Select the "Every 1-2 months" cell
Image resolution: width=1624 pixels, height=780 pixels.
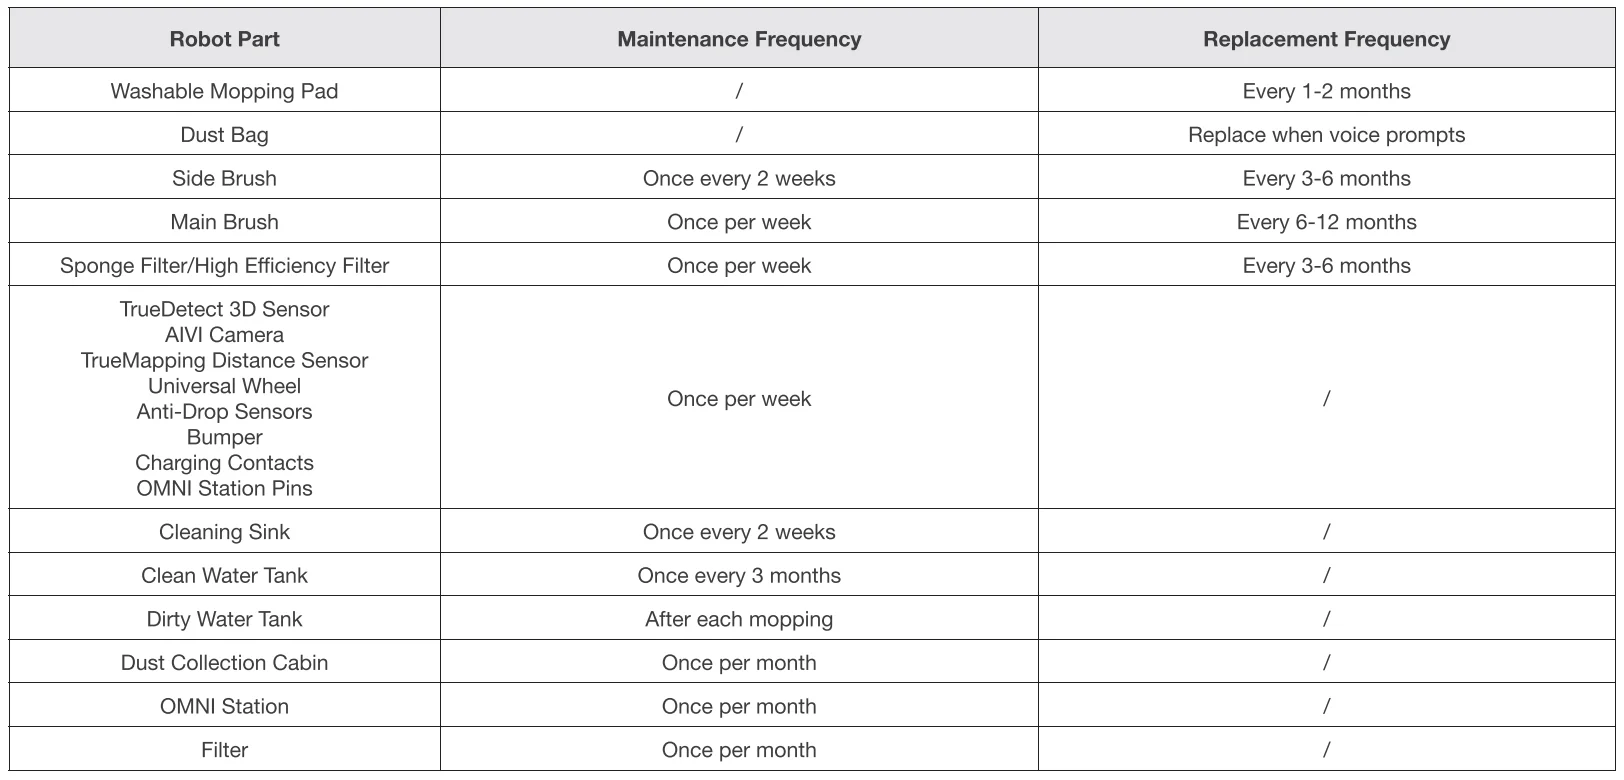1326,91
